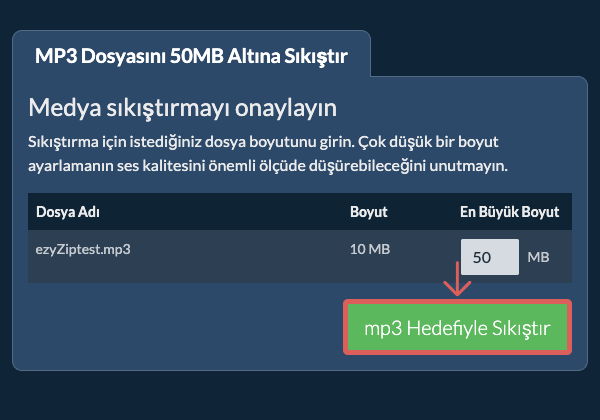Click the MB unit label beside the input
The height and width of the screenshot is (420, 600).
pos(538,257)
